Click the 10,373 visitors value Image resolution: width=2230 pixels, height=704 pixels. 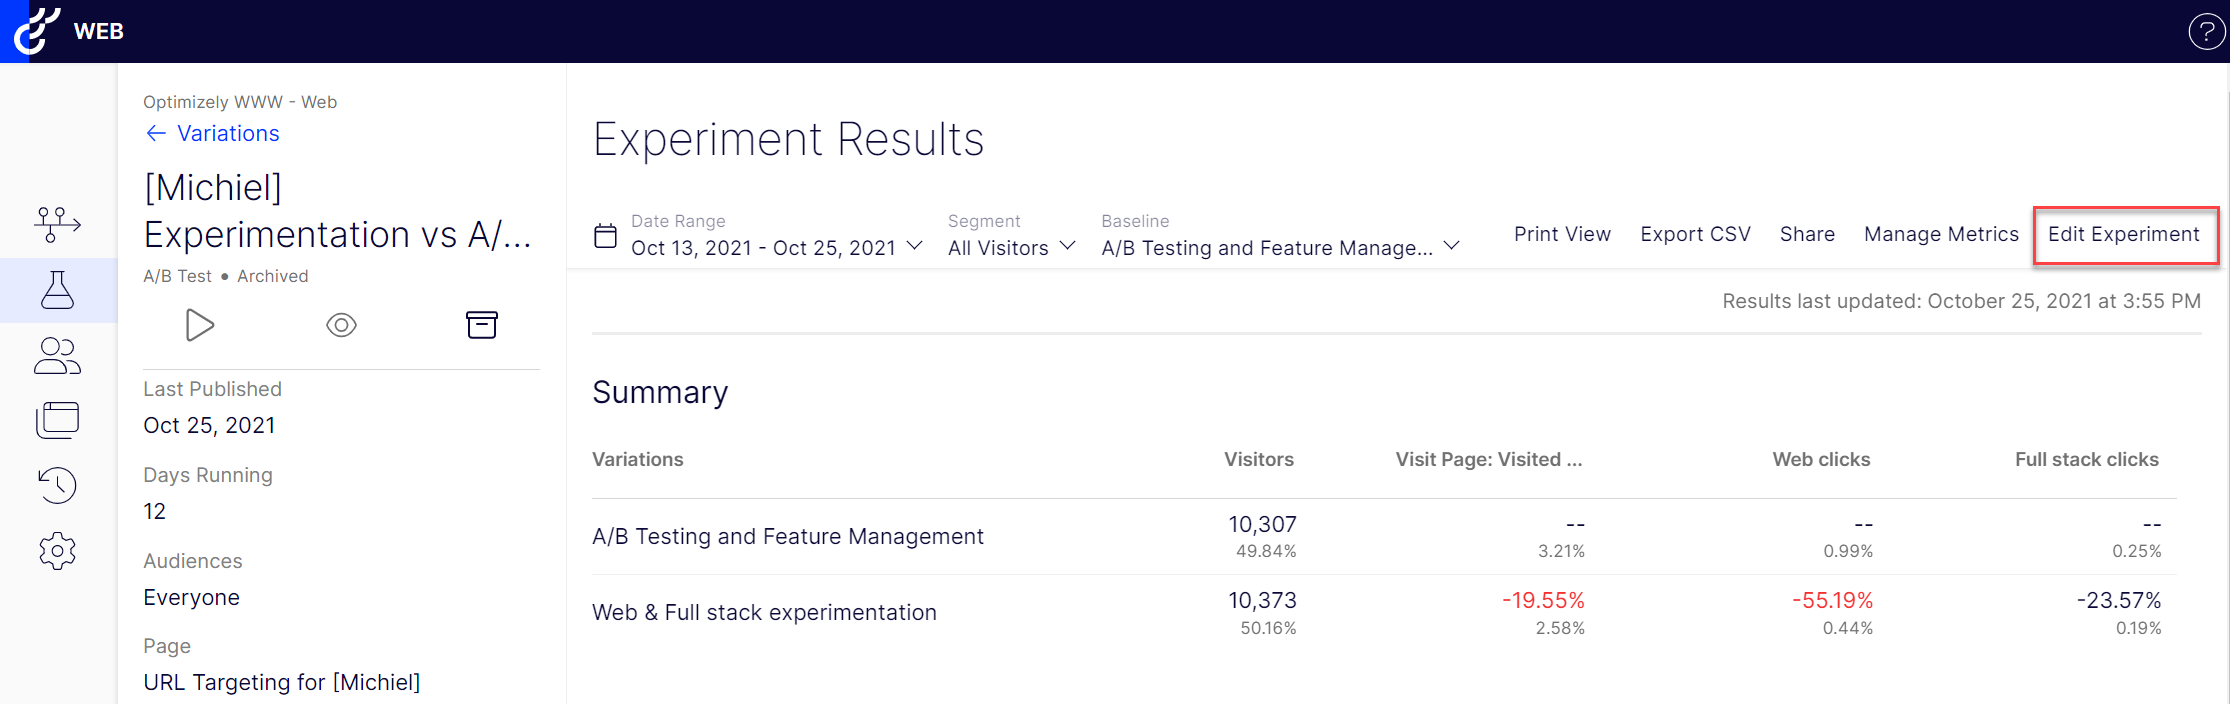[1262, 601]
